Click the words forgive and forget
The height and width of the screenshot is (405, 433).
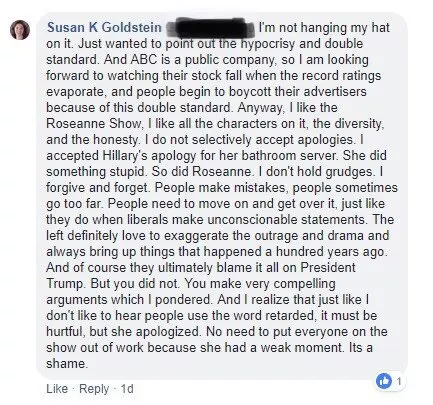tap(97, 188)
